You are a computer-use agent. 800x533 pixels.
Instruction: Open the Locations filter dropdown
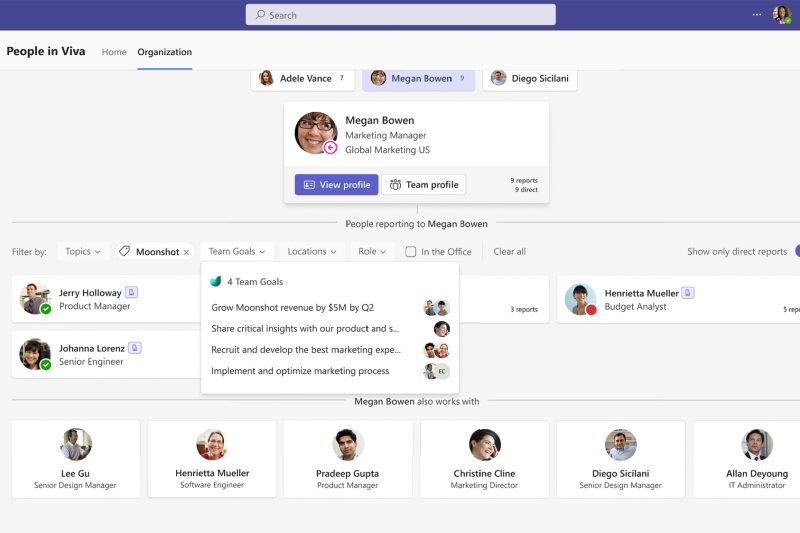click(x=312, y=251)
